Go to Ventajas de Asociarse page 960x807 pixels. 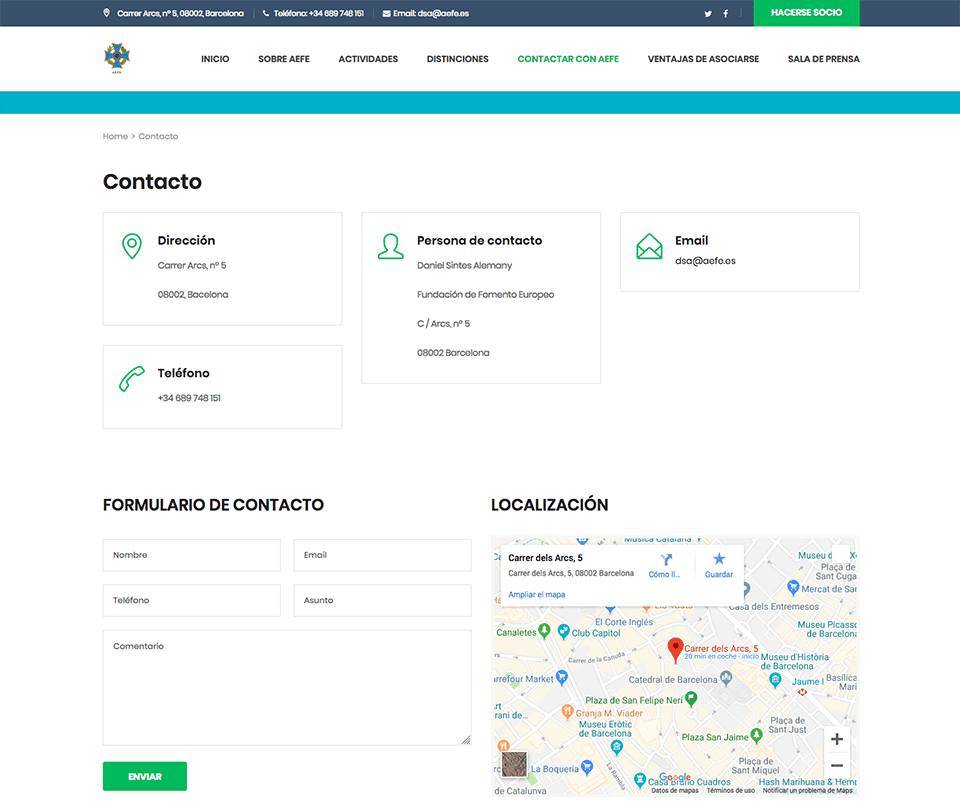703,59
